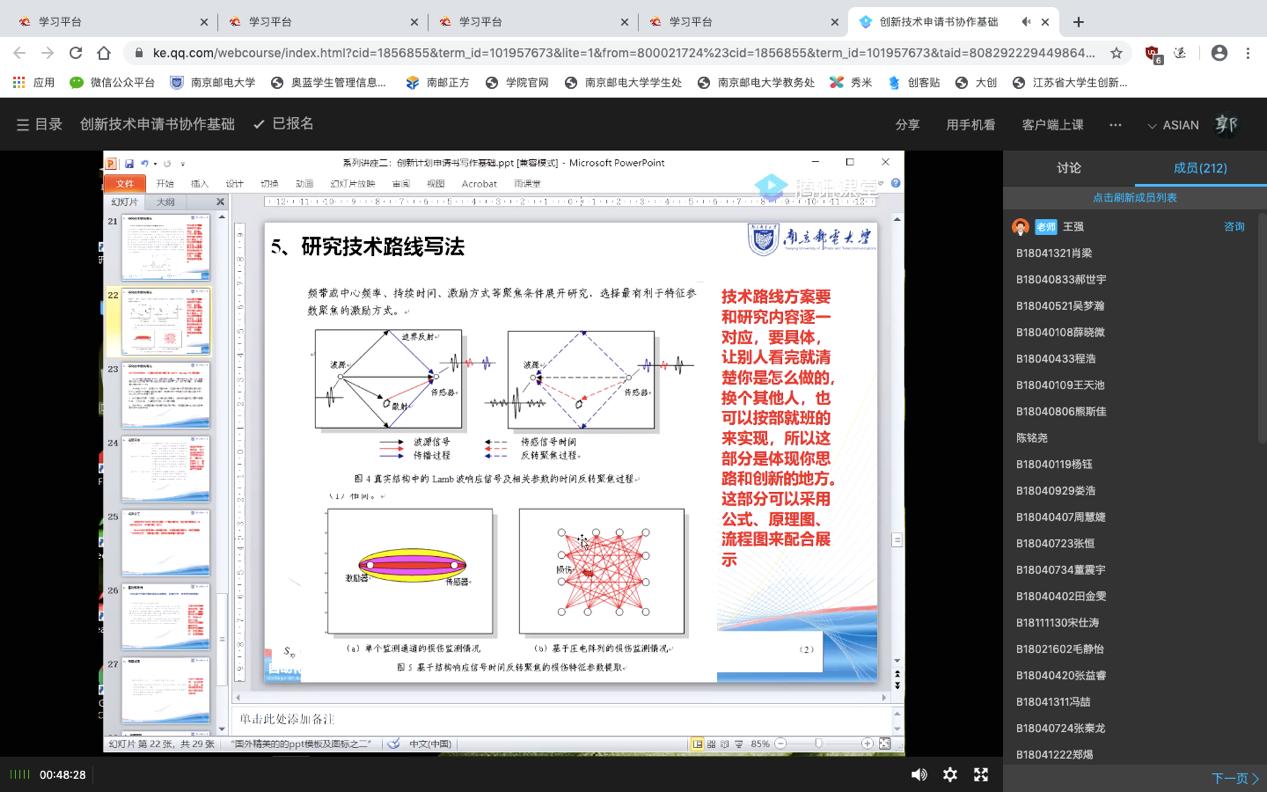Open the ••• more options menu

coord(1115,124)
